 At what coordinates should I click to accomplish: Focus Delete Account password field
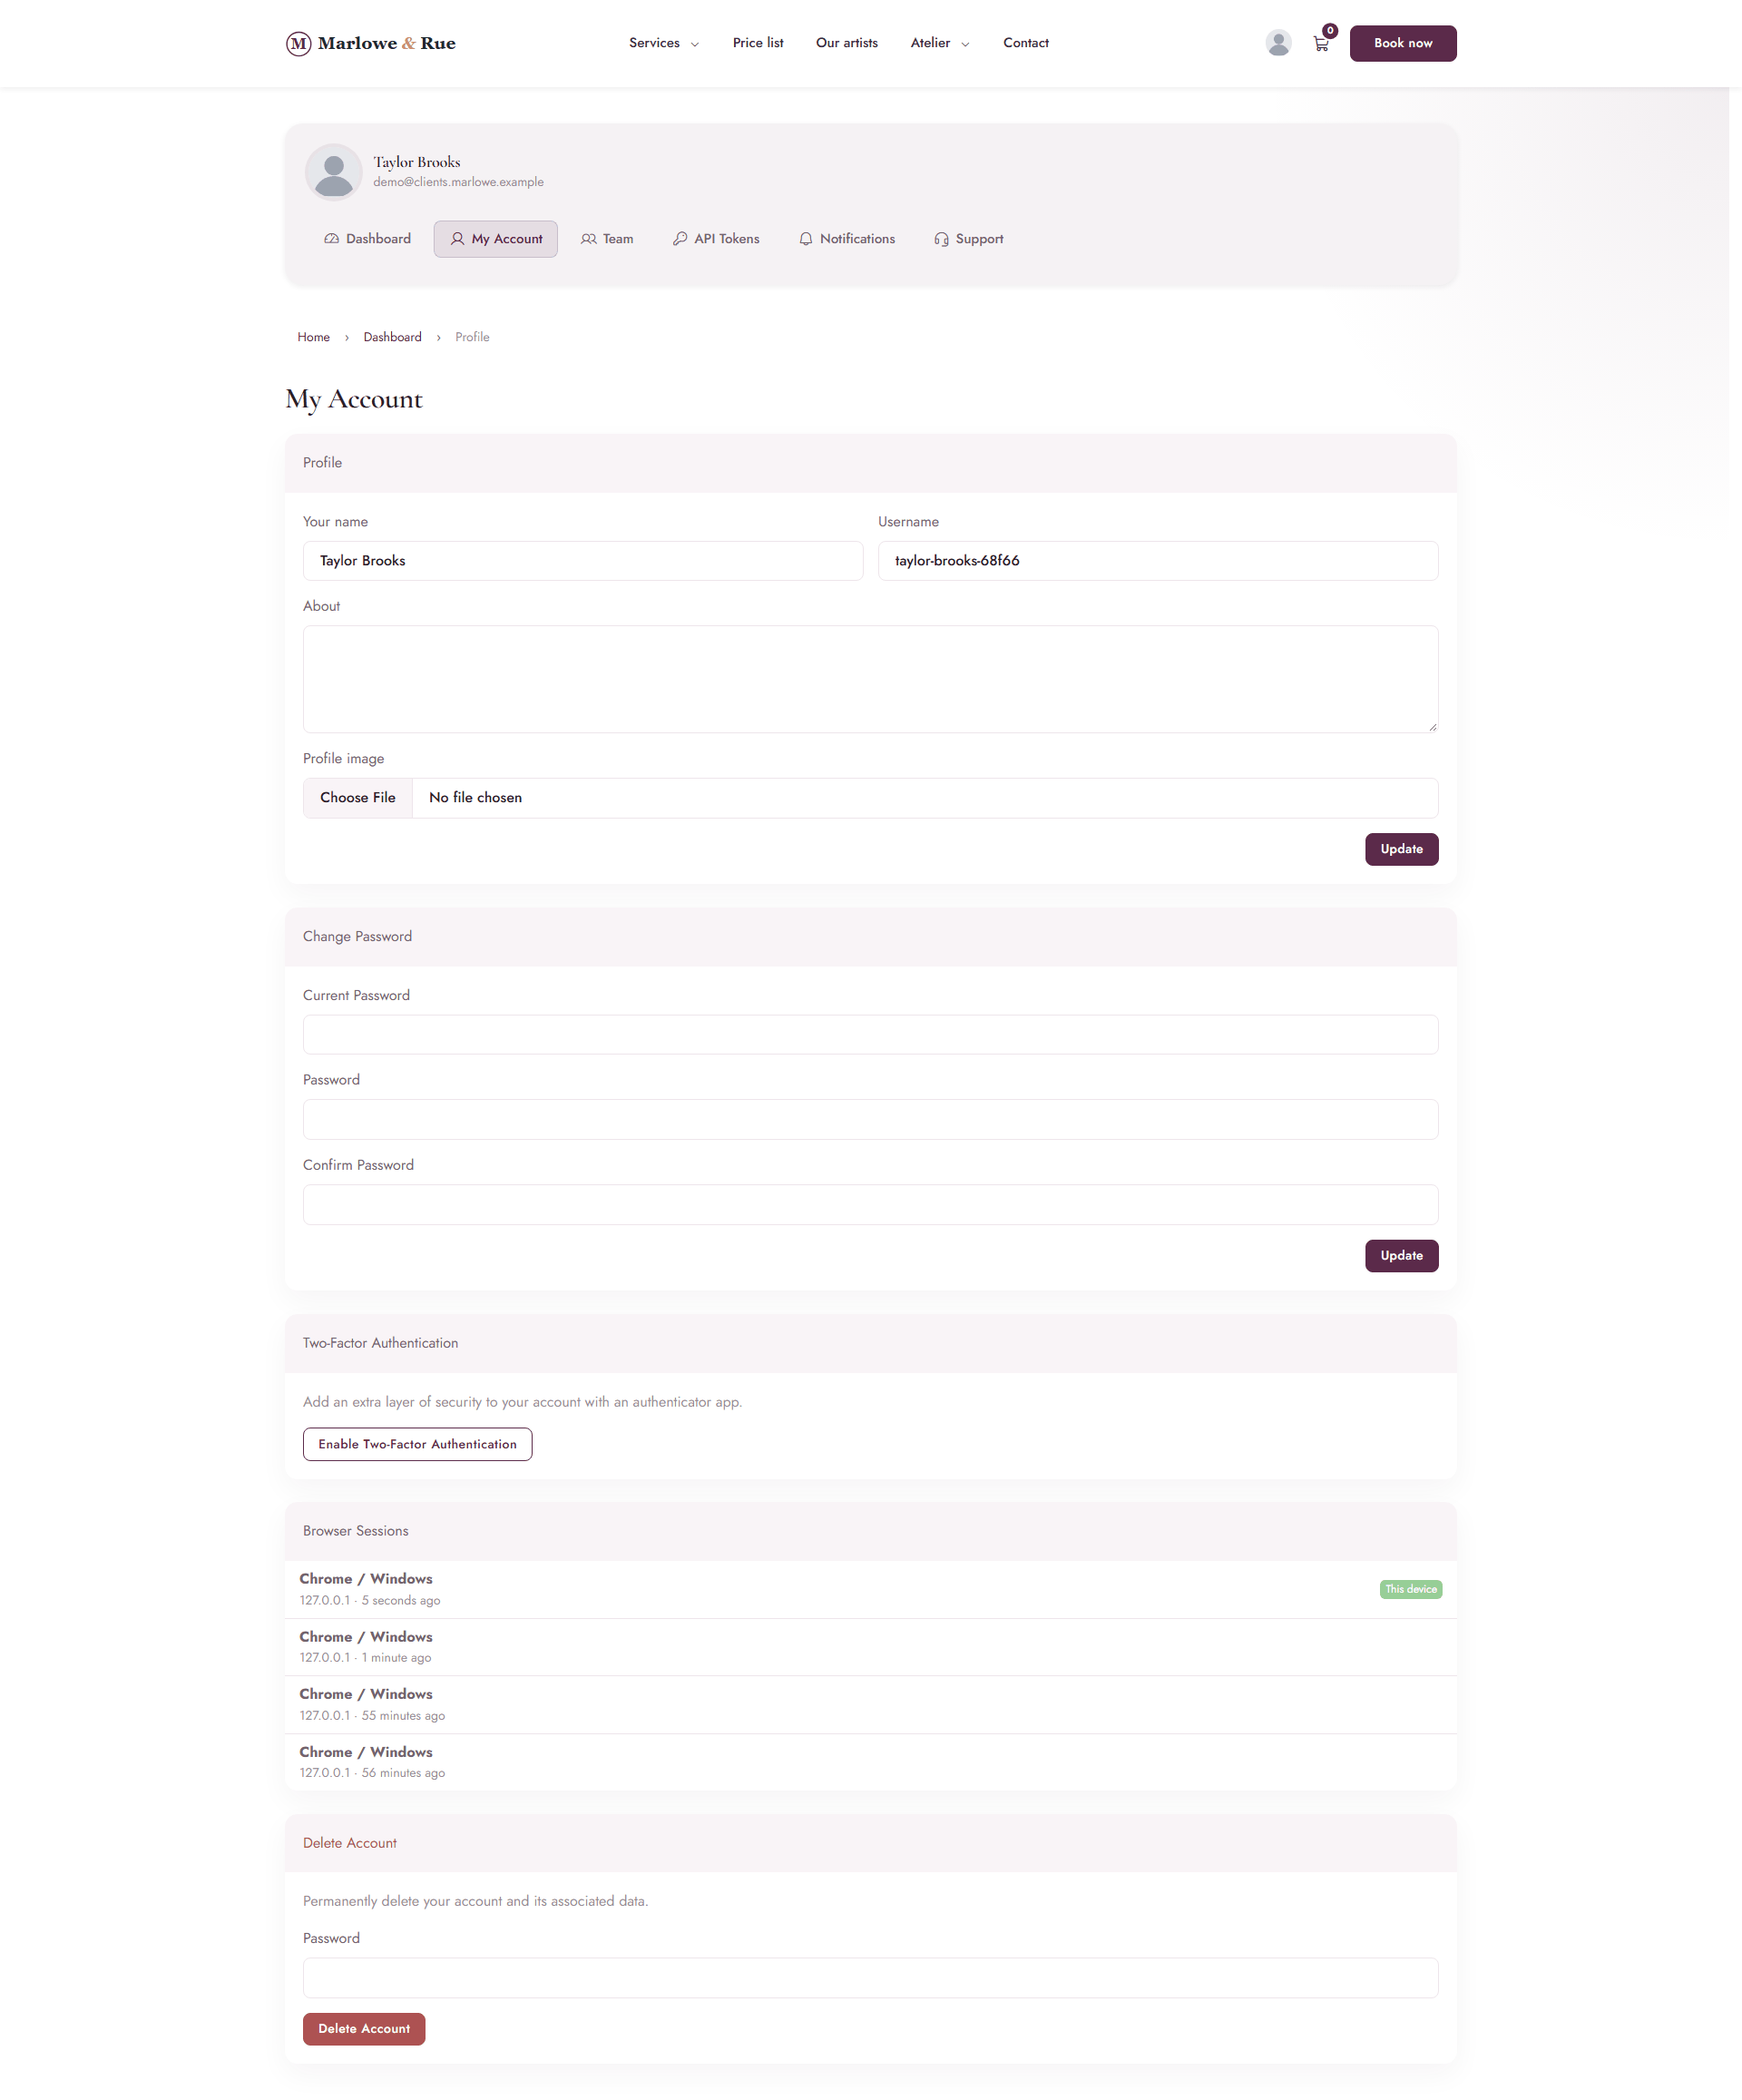(x=870, y=1978)
